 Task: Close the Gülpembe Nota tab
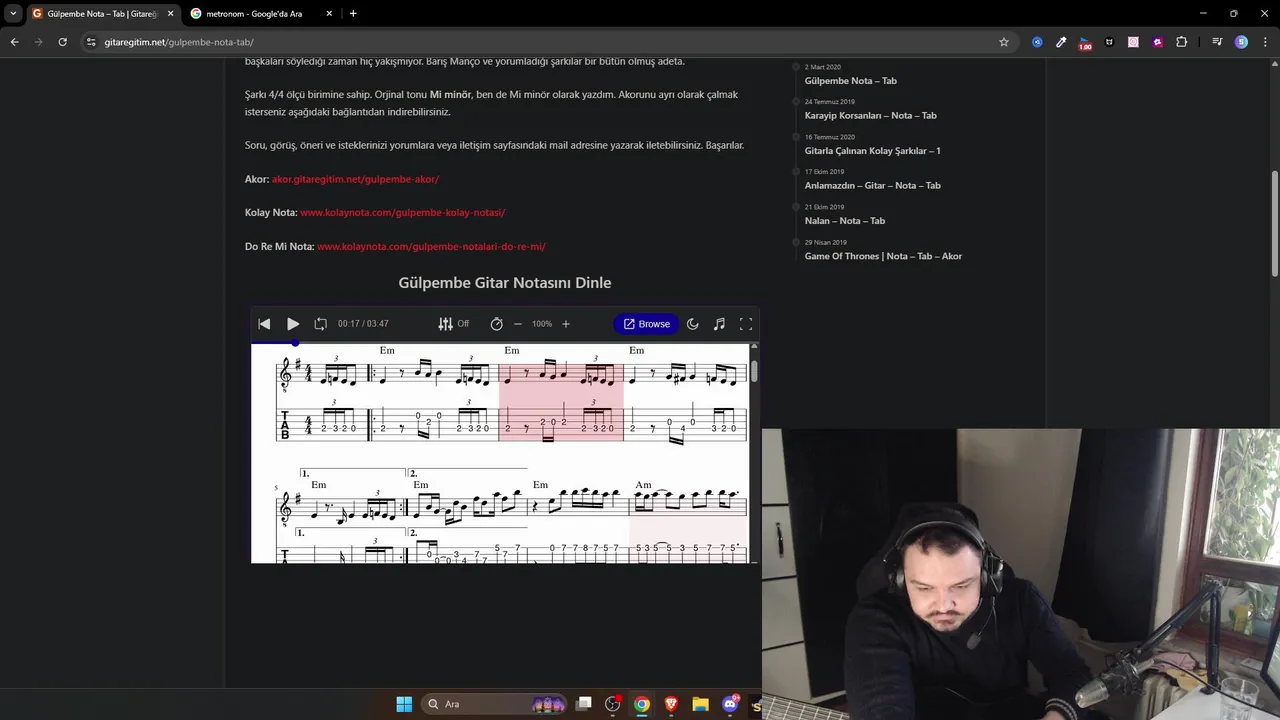pyautogui.click(x=170, y=14)
